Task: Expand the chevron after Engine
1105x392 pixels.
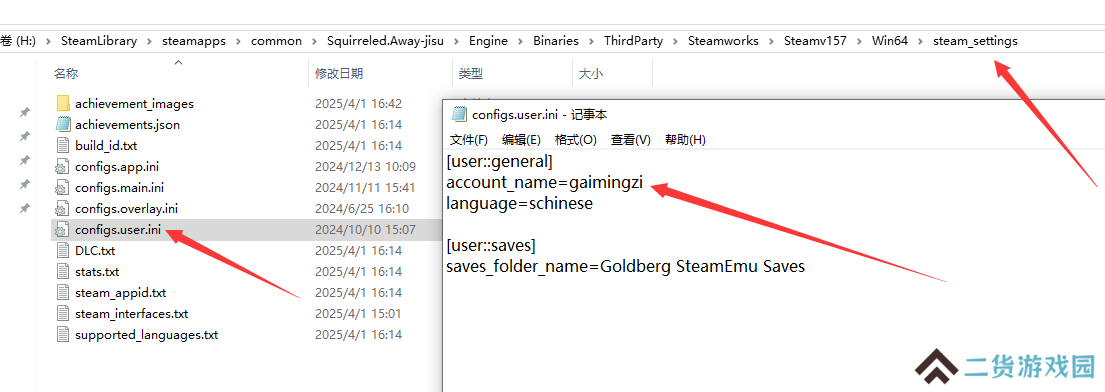Action: point(521,41)
